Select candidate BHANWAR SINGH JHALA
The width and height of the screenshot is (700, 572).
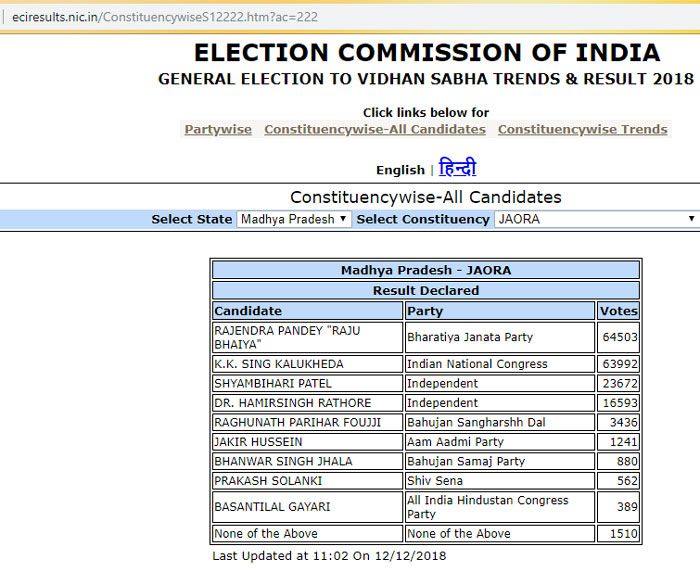click(308, 461)
